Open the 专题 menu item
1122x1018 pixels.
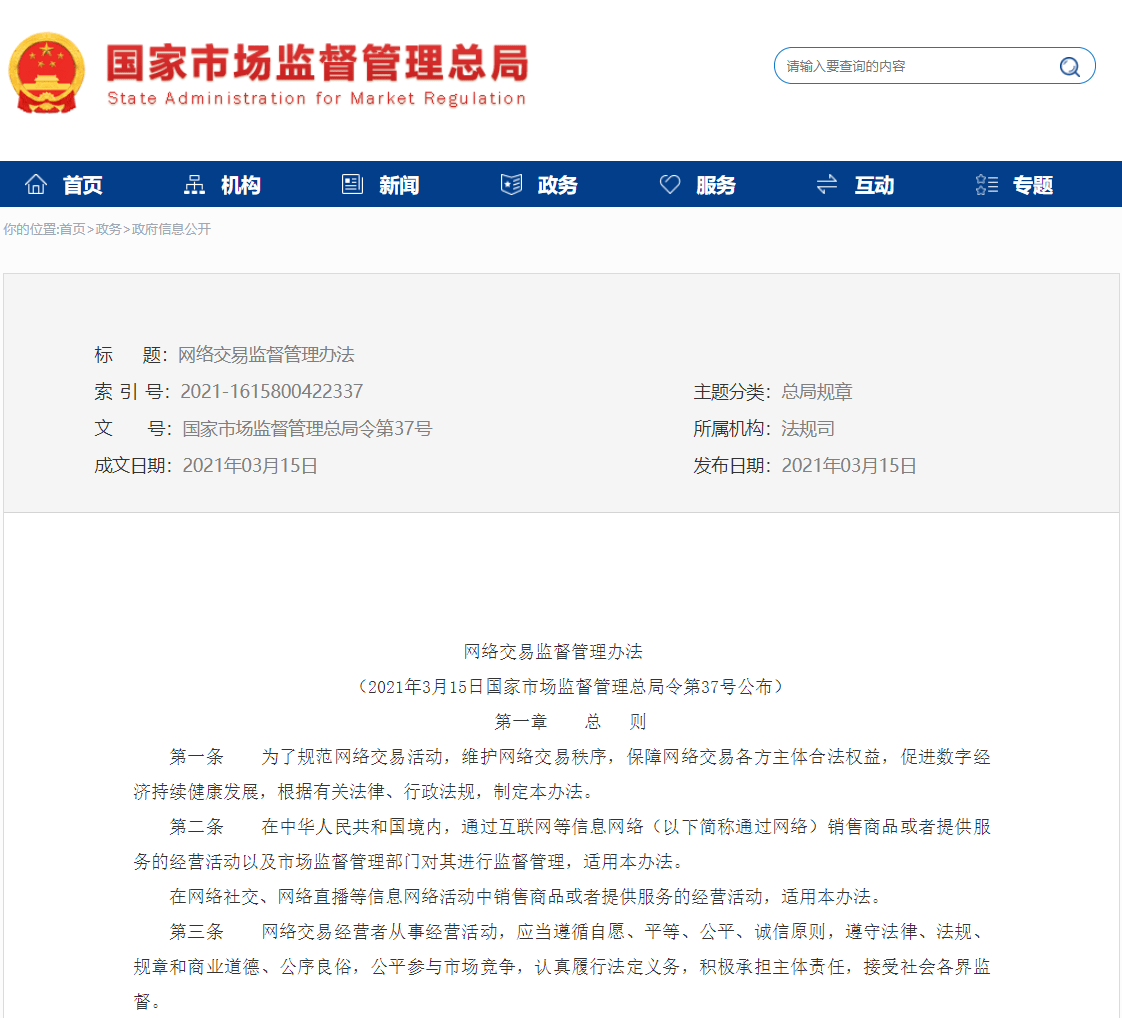pos(1033,185)
